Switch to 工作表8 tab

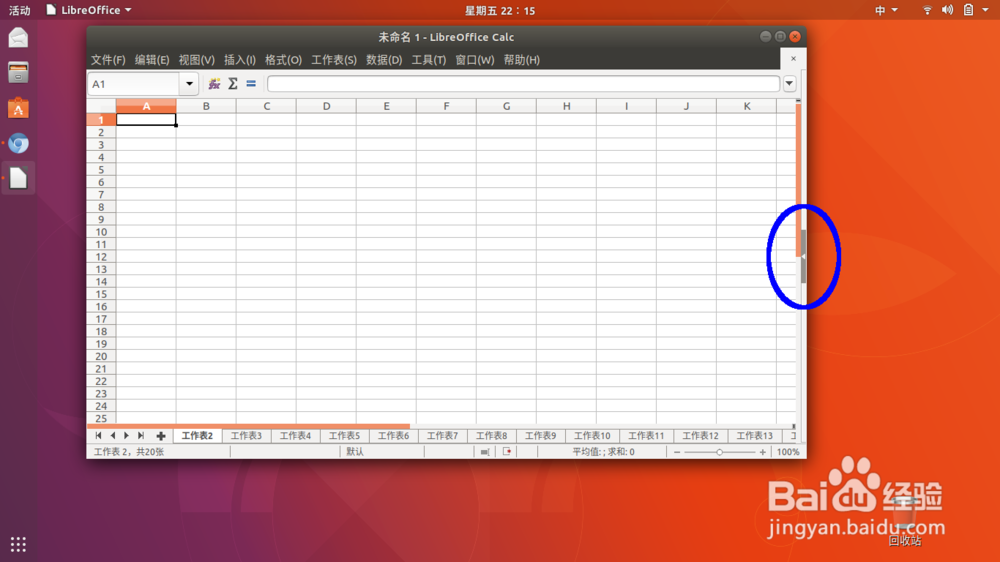coord(492,436)
